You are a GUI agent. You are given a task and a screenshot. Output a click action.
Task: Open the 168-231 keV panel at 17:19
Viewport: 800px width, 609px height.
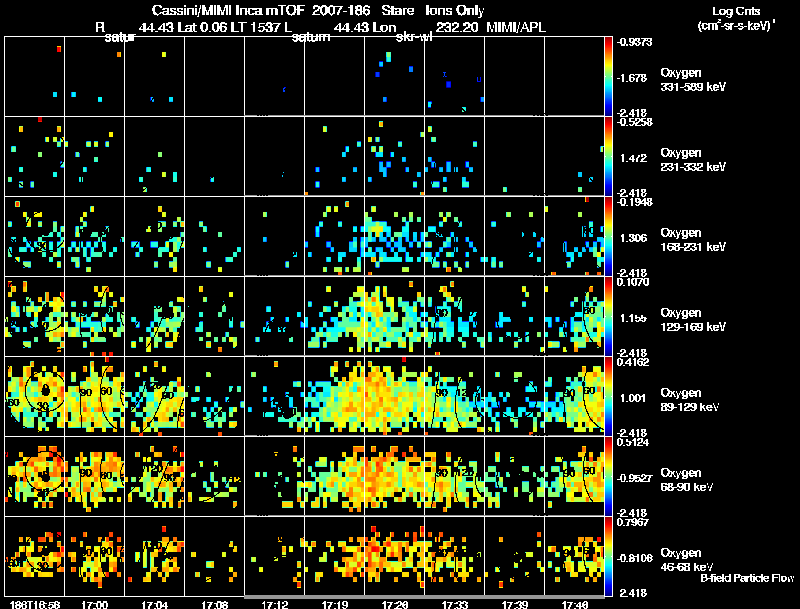coord(335,236)
